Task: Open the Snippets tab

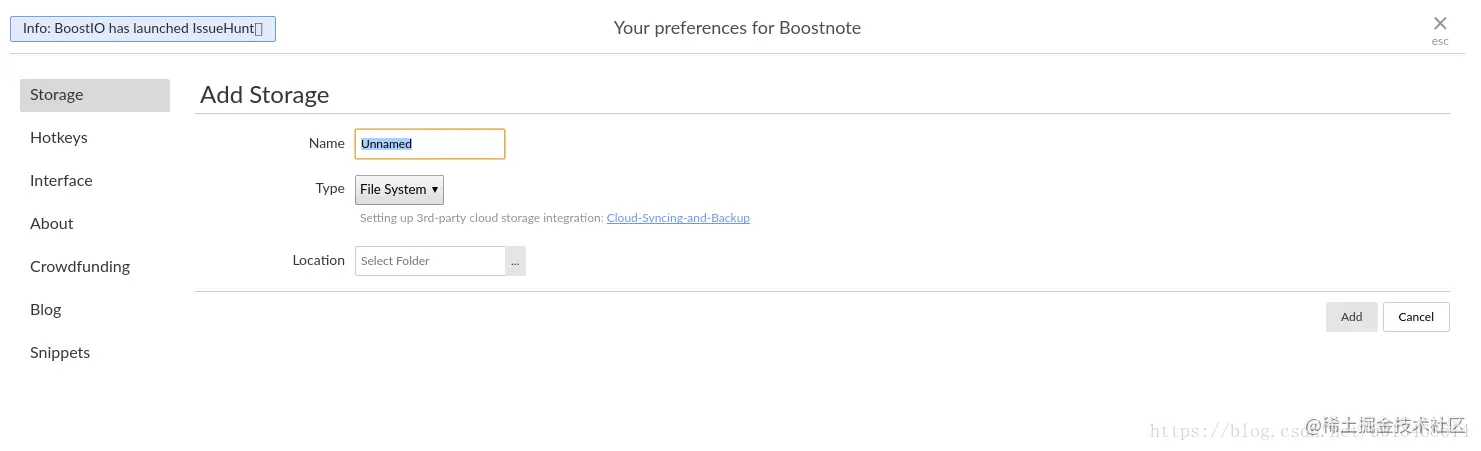Action: pos(60,353)
